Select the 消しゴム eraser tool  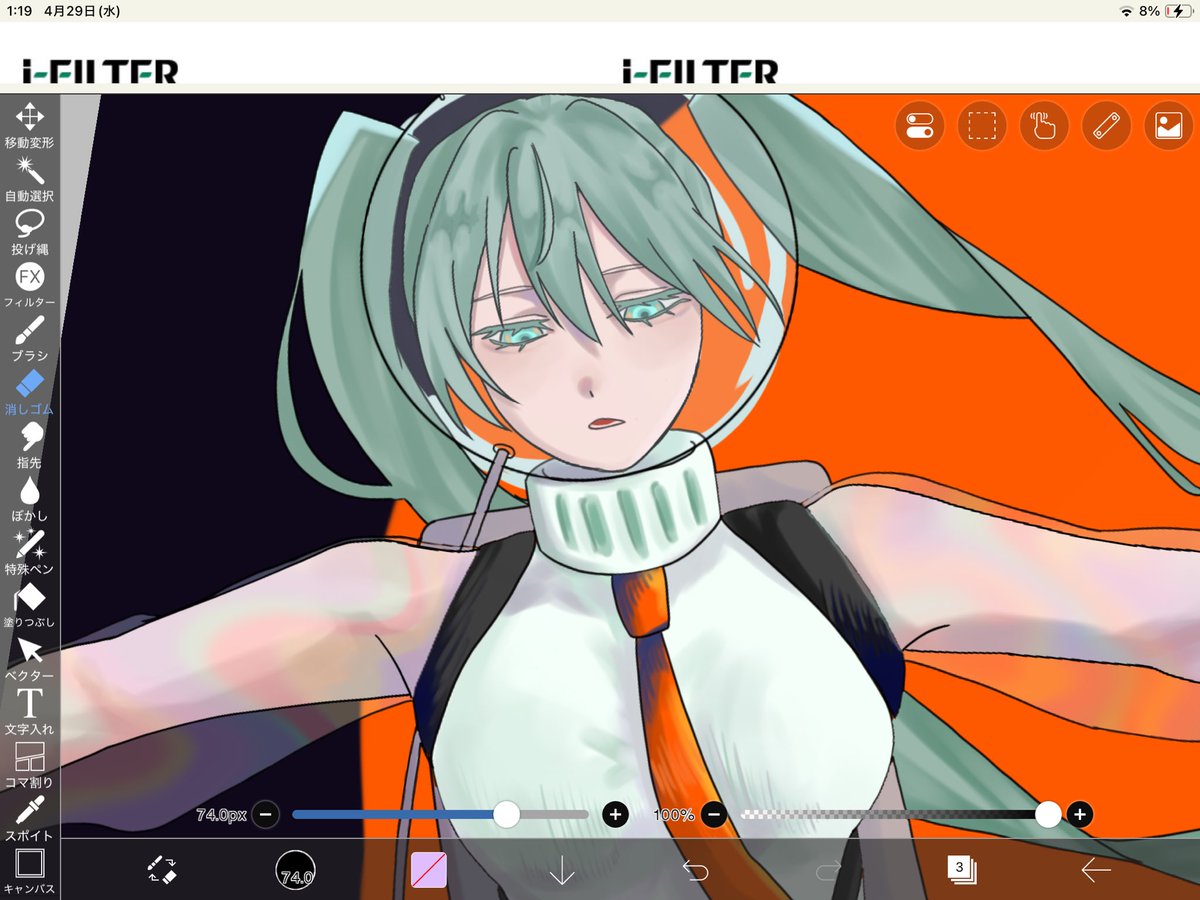pyautogui.click(x=30, y=392)
